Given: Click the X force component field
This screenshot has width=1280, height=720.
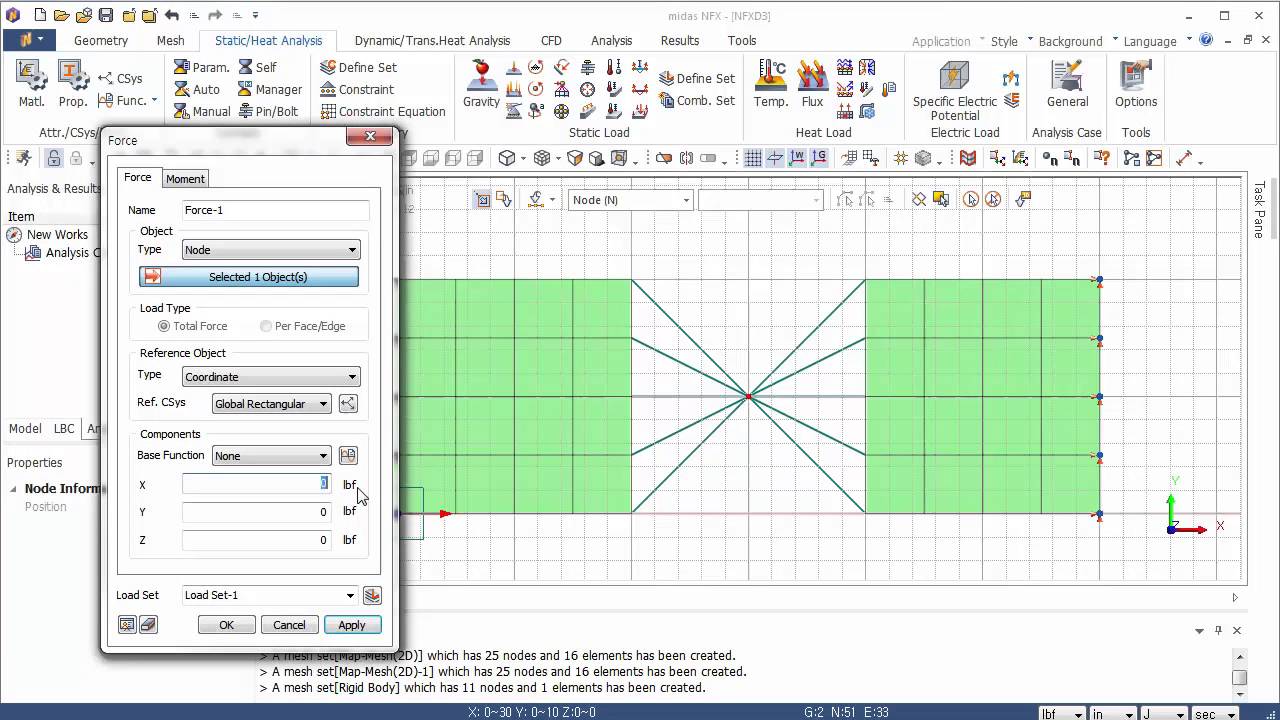Looking at the screenshot, I should coord(256,484).
